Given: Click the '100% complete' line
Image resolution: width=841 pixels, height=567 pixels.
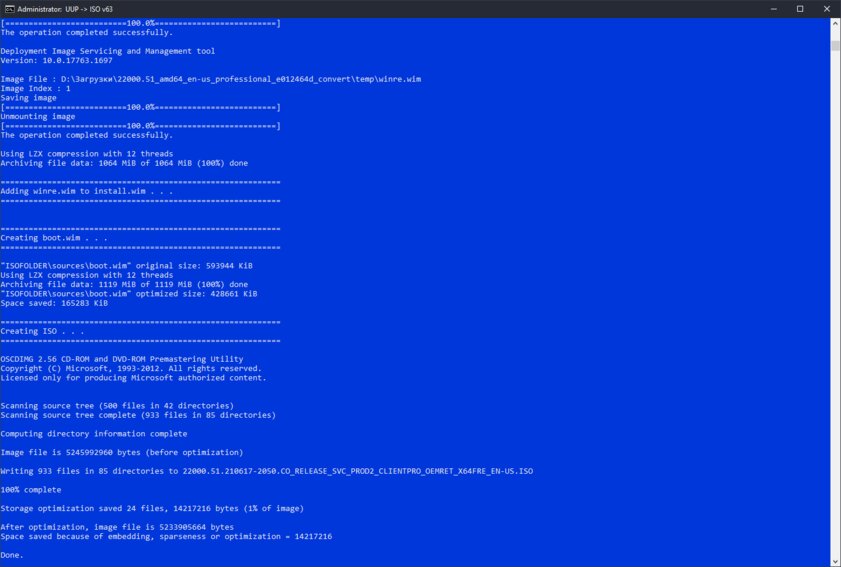Looking at the screenshot, I should (31, 490).
